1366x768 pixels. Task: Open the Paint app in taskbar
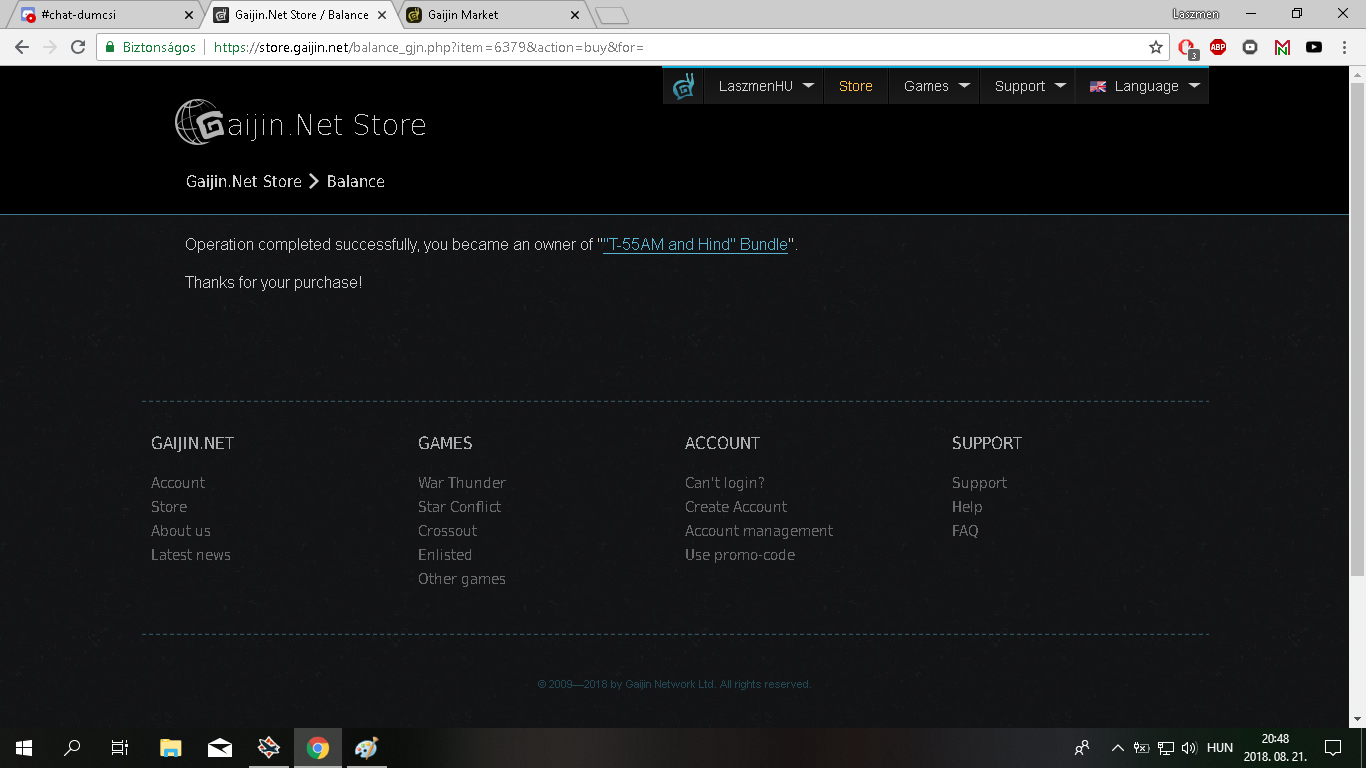[x=367, y=747]
